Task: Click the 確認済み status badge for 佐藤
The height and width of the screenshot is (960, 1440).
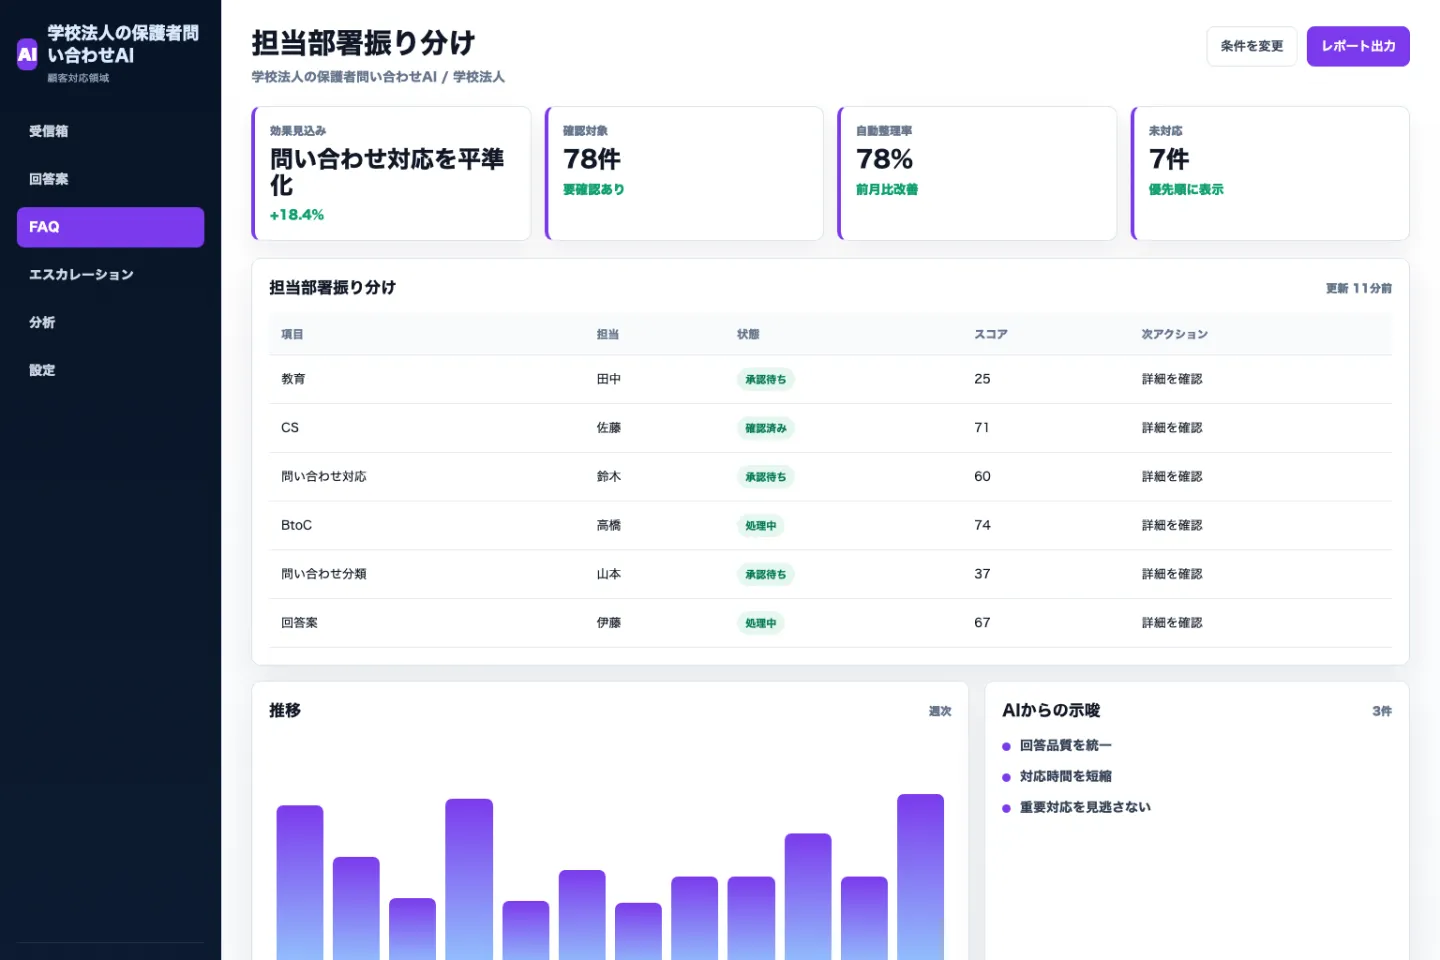Action: coord(766,428)
